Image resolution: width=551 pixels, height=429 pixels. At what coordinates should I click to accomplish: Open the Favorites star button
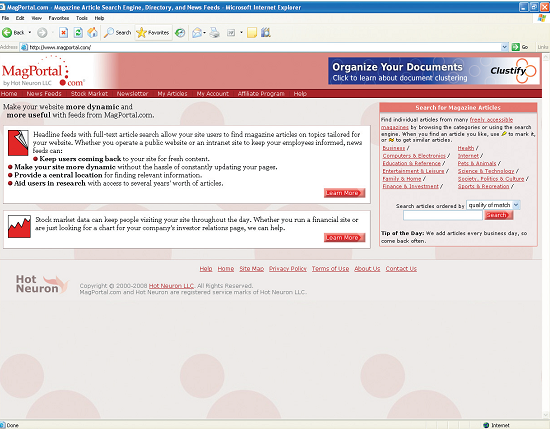(153, 33)
